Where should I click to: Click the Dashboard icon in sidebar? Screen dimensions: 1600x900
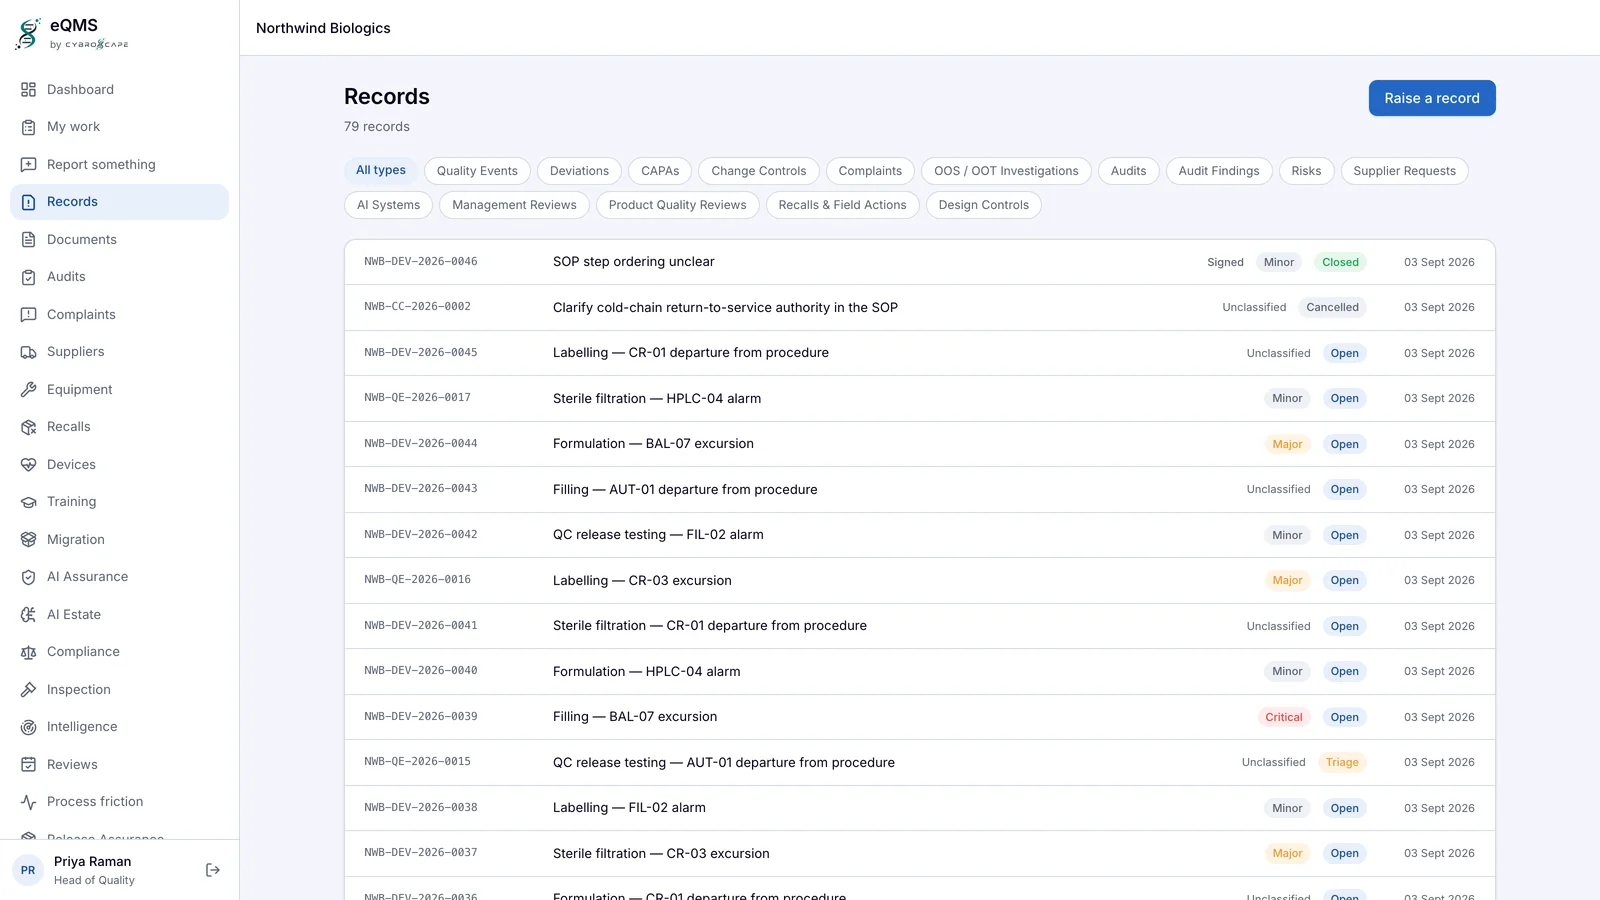(28, 90)
